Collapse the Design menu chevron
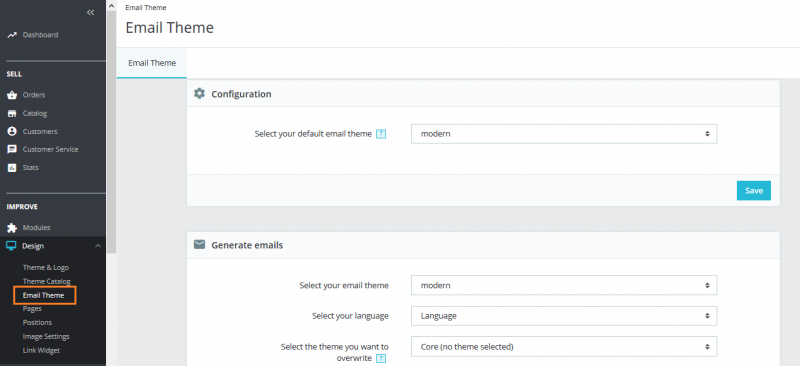 98,246
